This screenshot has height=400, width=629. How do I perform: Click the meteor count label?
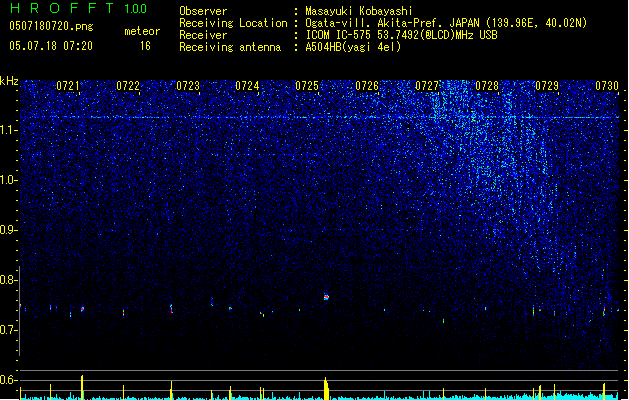click(x=142, y=31)
